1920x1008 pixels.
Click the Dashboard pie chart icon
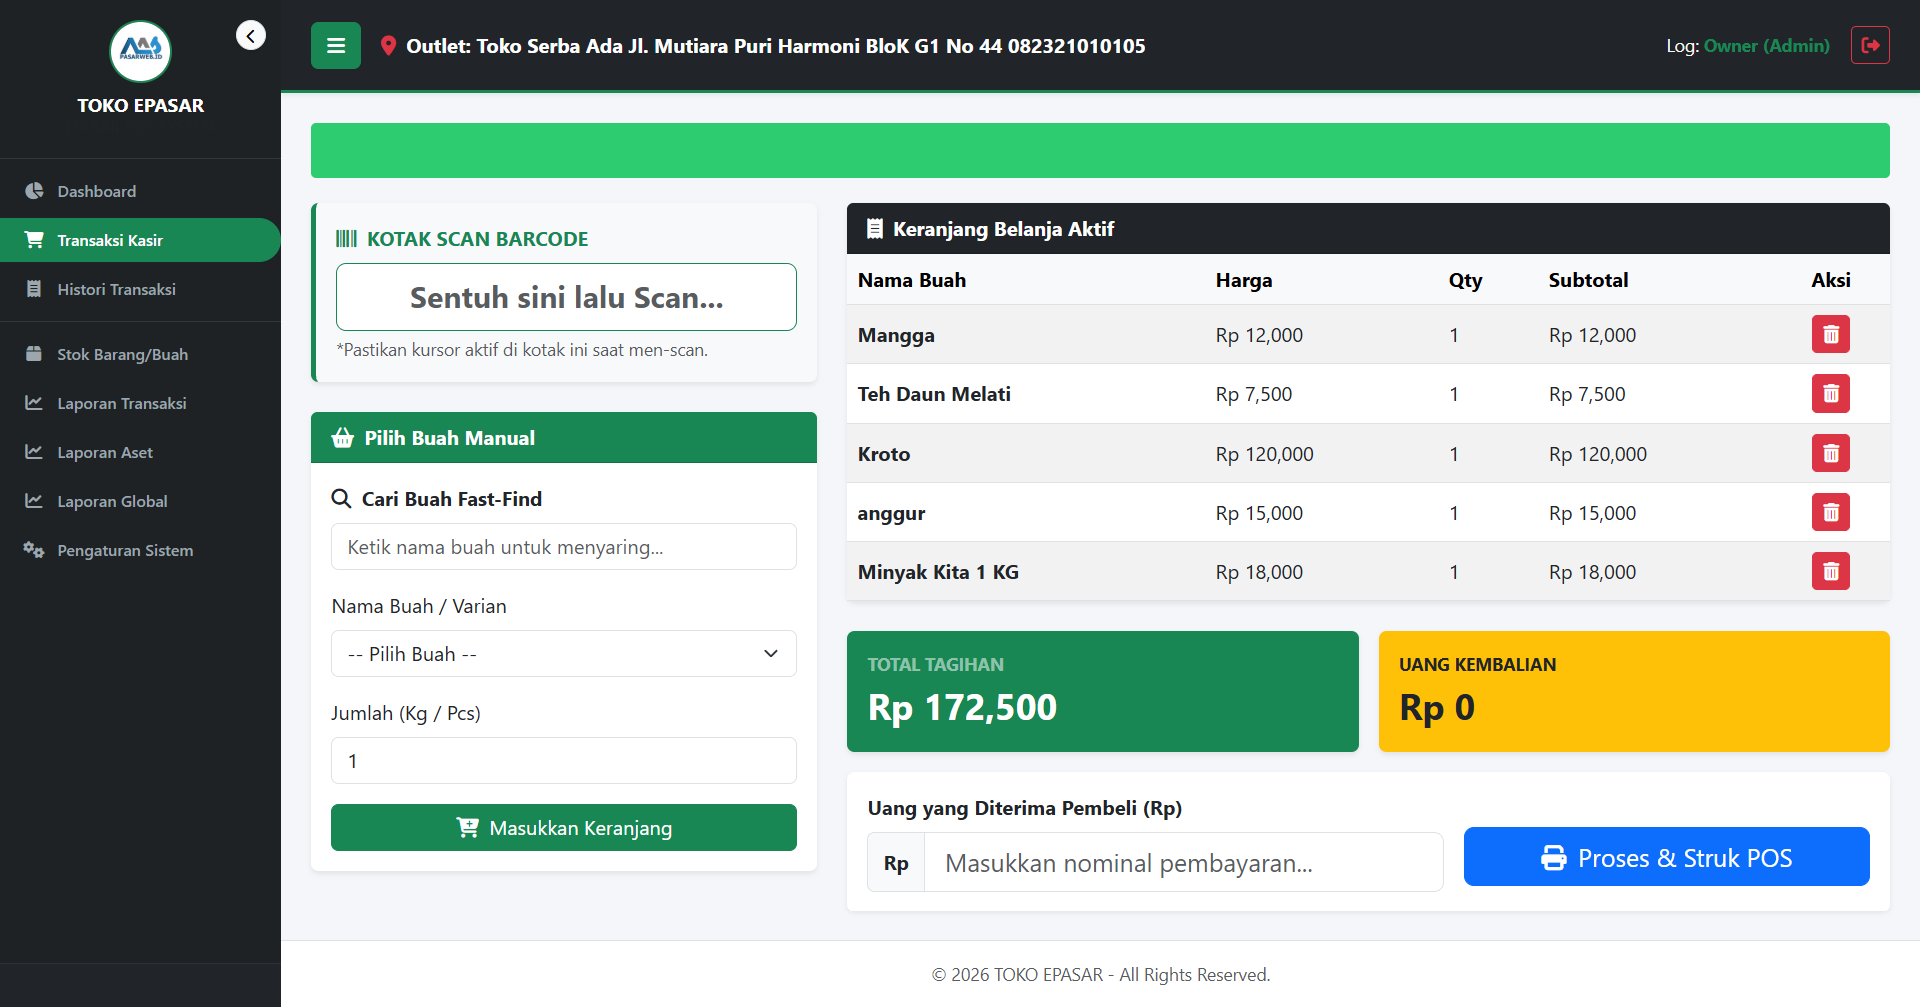point(34,191)
